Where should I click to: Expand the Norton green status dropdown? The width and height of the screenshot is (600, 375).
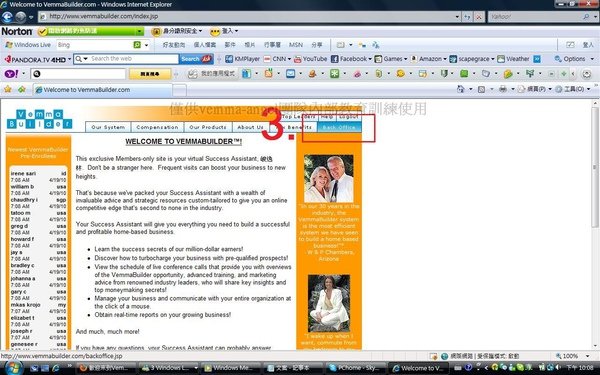(140, 31)
